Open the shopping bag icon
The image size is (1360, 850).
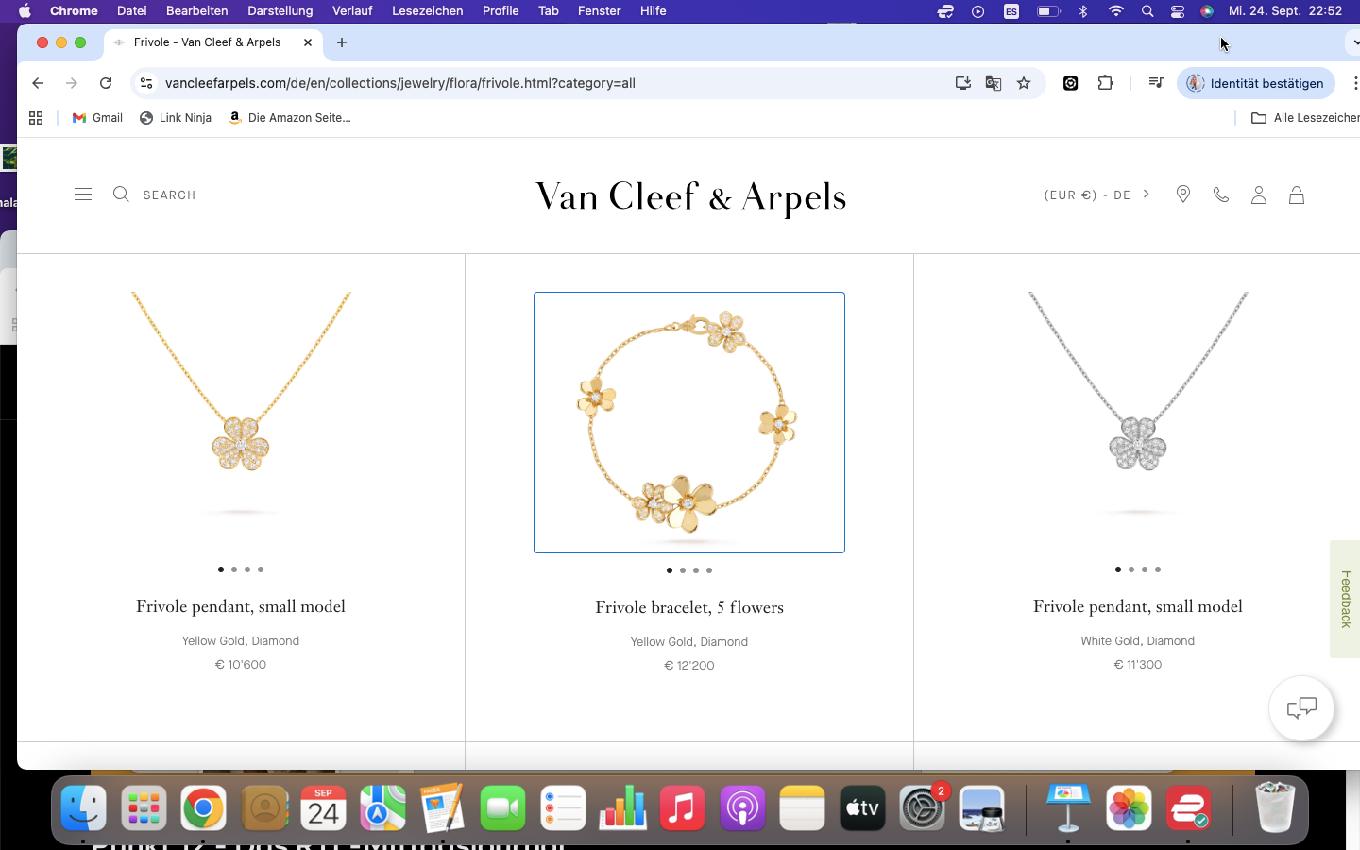[x=1296, y=195]
